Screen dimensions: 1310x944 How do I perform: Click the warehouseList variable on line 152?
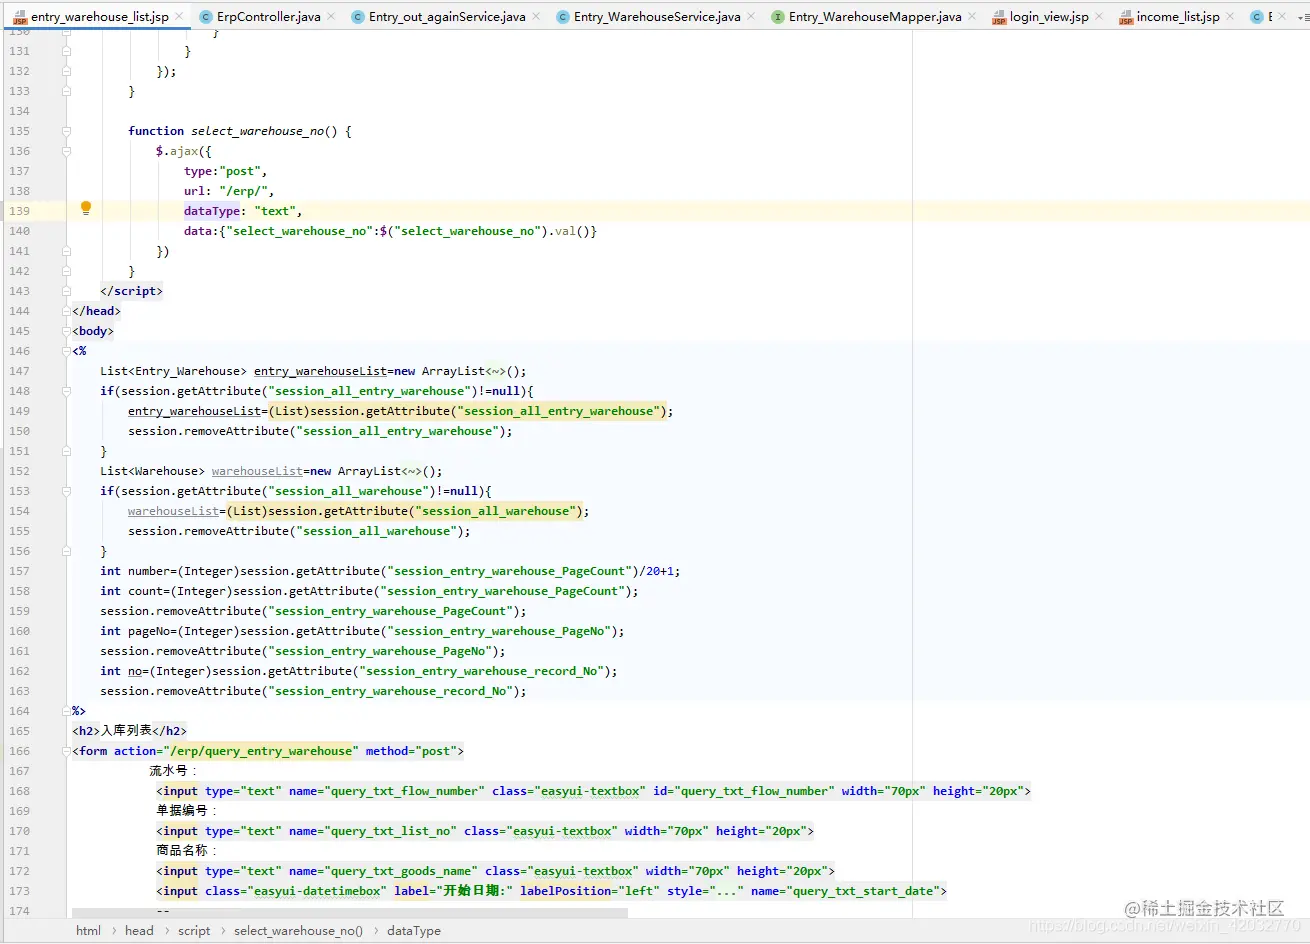(257, 471)
